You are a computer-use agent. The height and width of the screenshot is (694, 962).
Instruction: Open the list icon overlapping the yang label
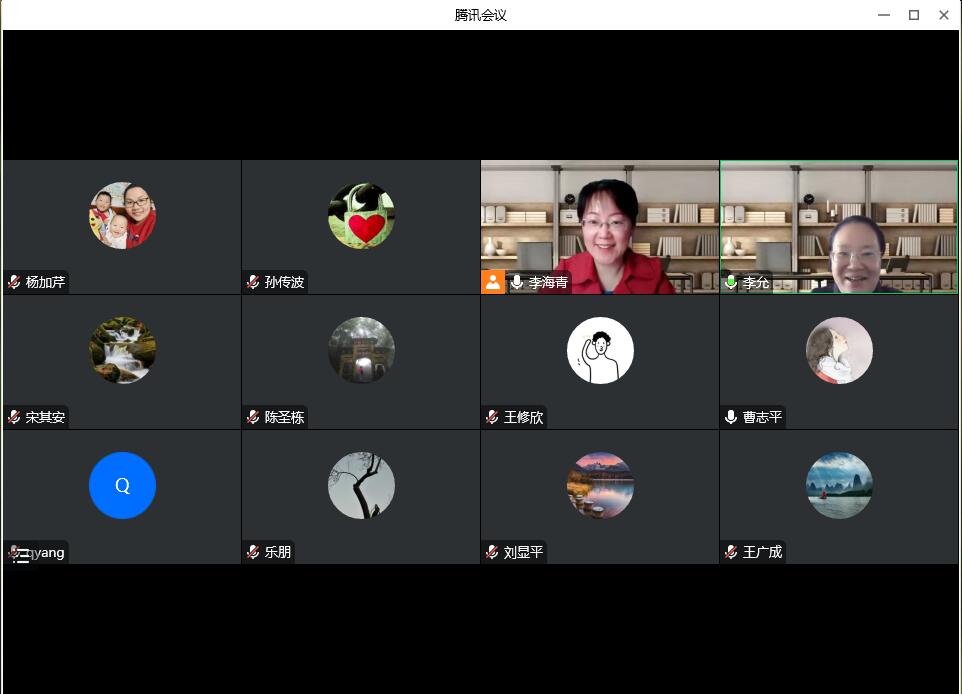coord(21,556)
